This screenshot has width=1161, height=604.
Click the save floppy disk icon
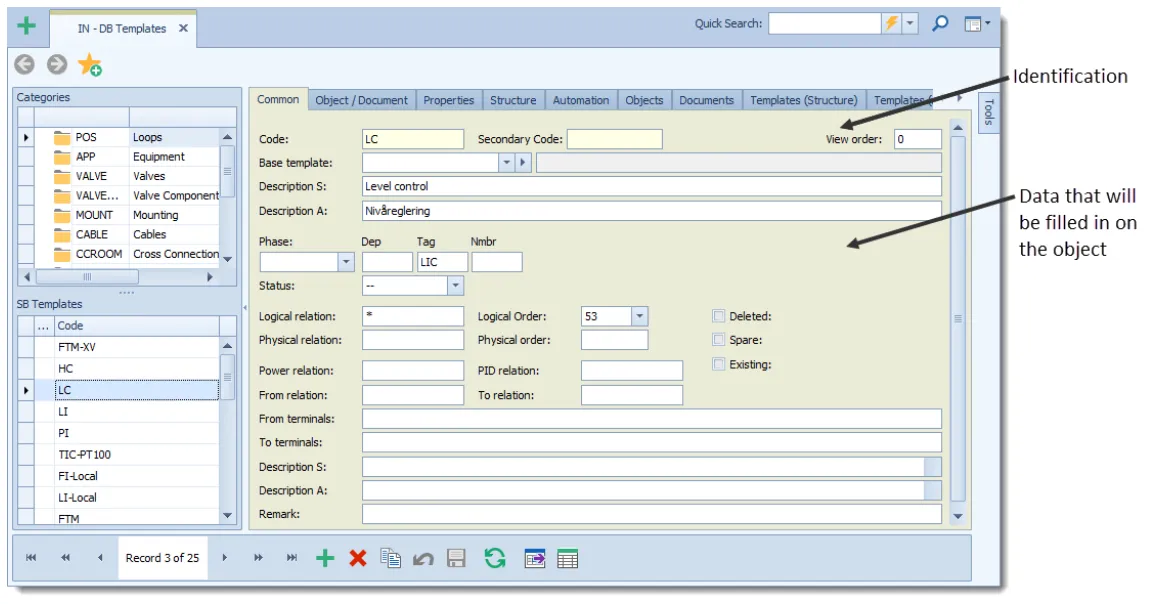[x=456, y=558]
